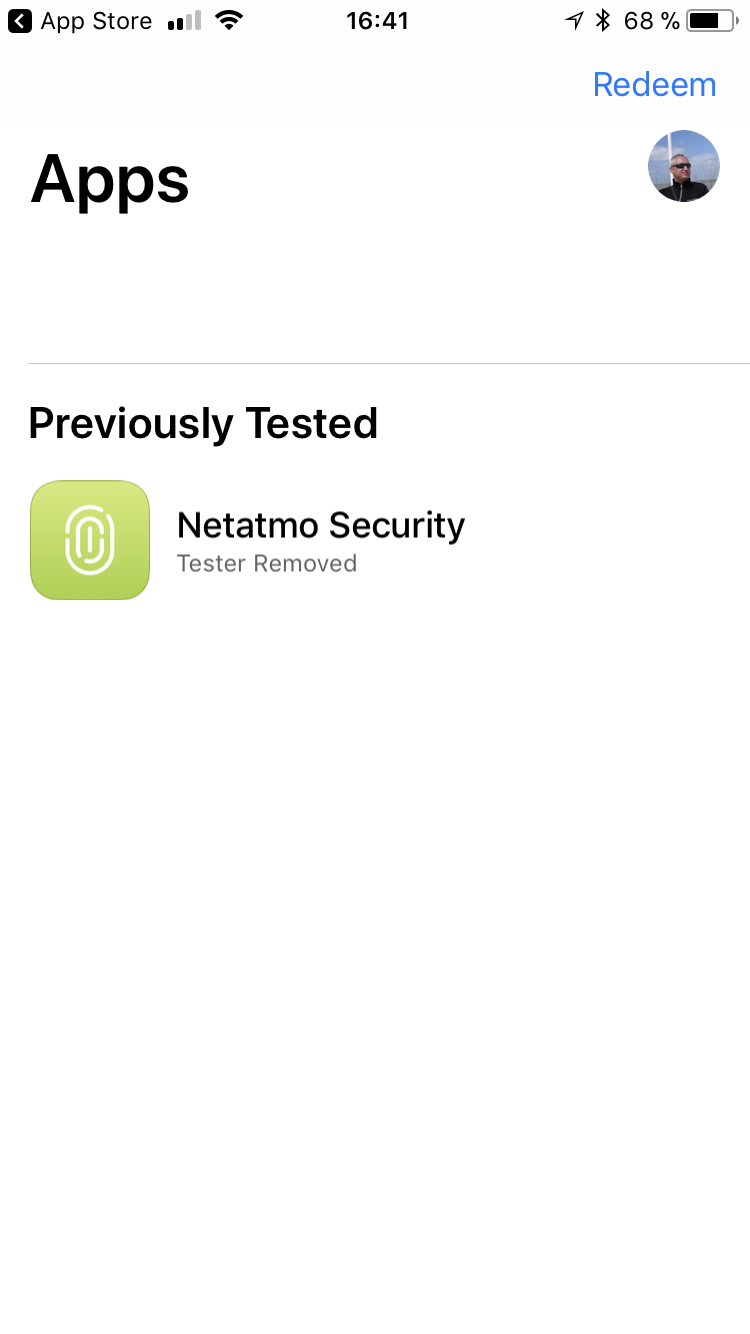Open the green Netatmo Security app icon
This screenshot has height=1334, width=750.
[90, 540]
